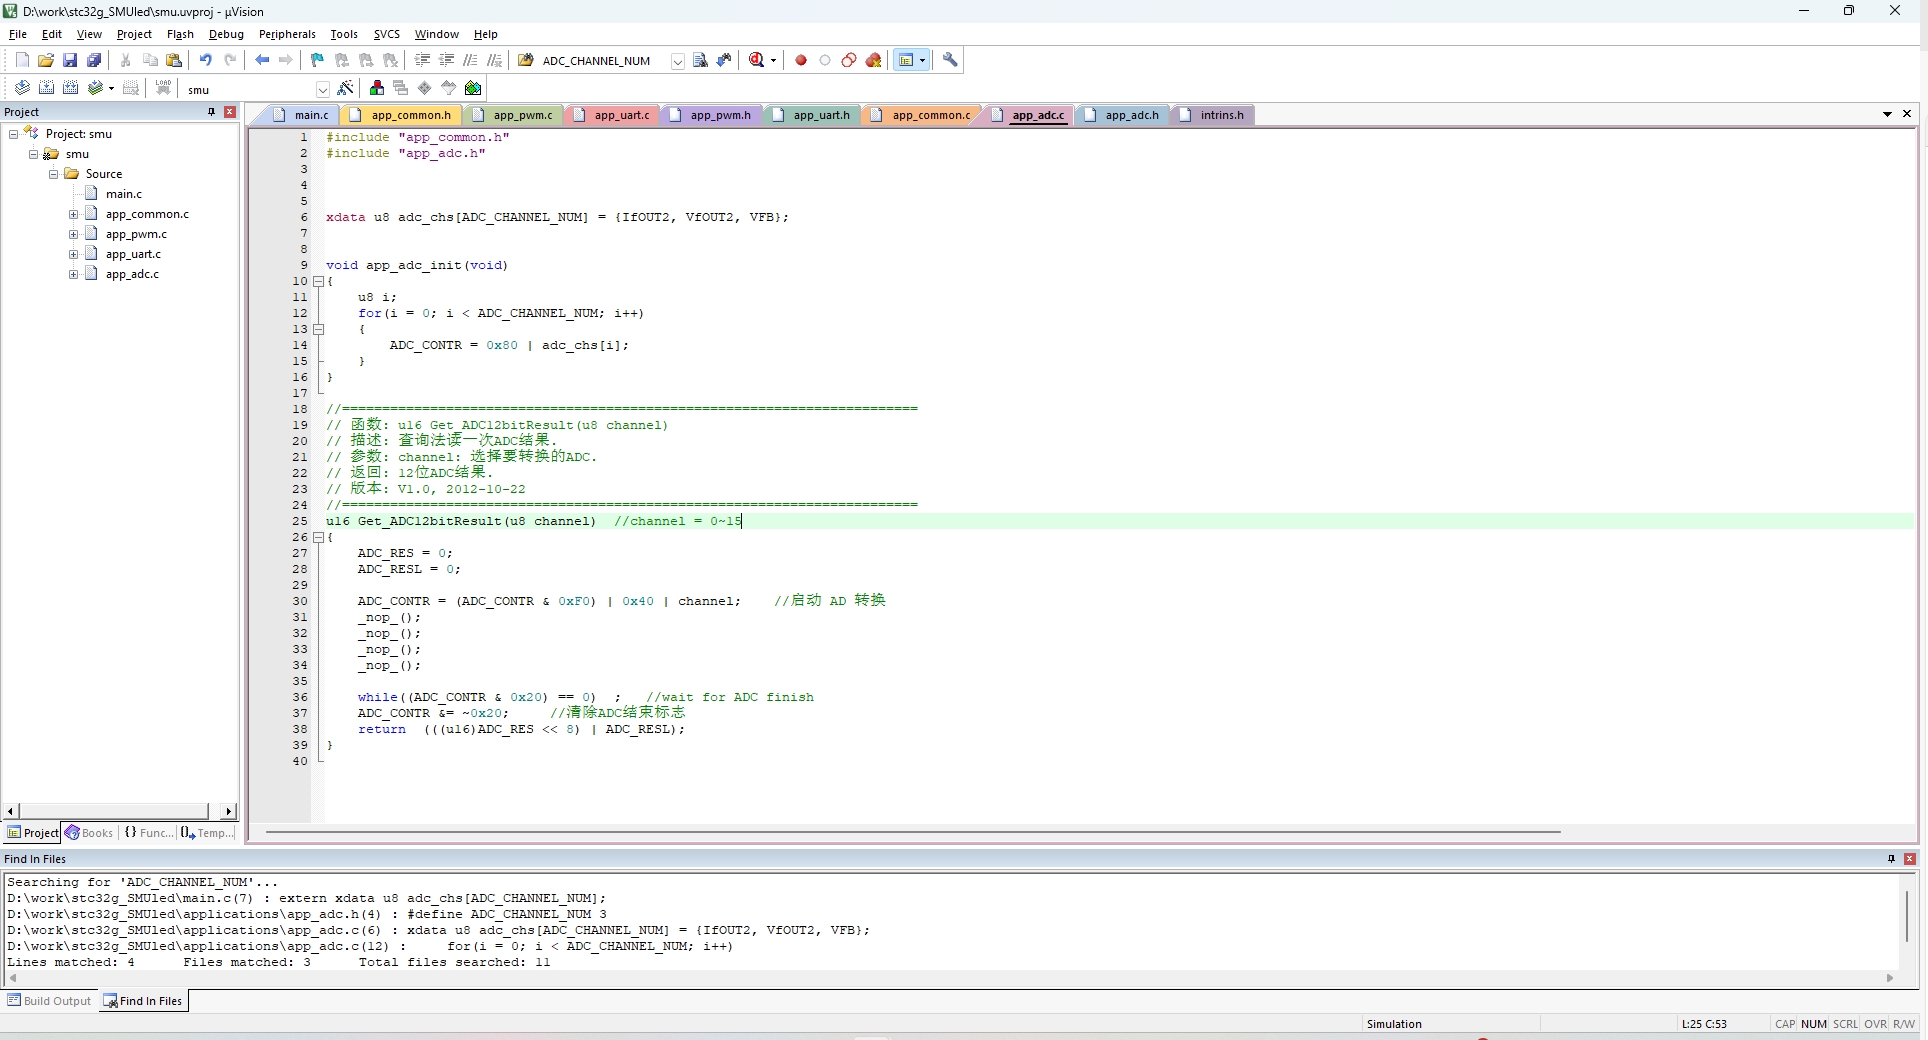Image resolution: width=1928 pixels, height=1040 pixels.
Task: Click the Open file icon
Action: point(46,60)
